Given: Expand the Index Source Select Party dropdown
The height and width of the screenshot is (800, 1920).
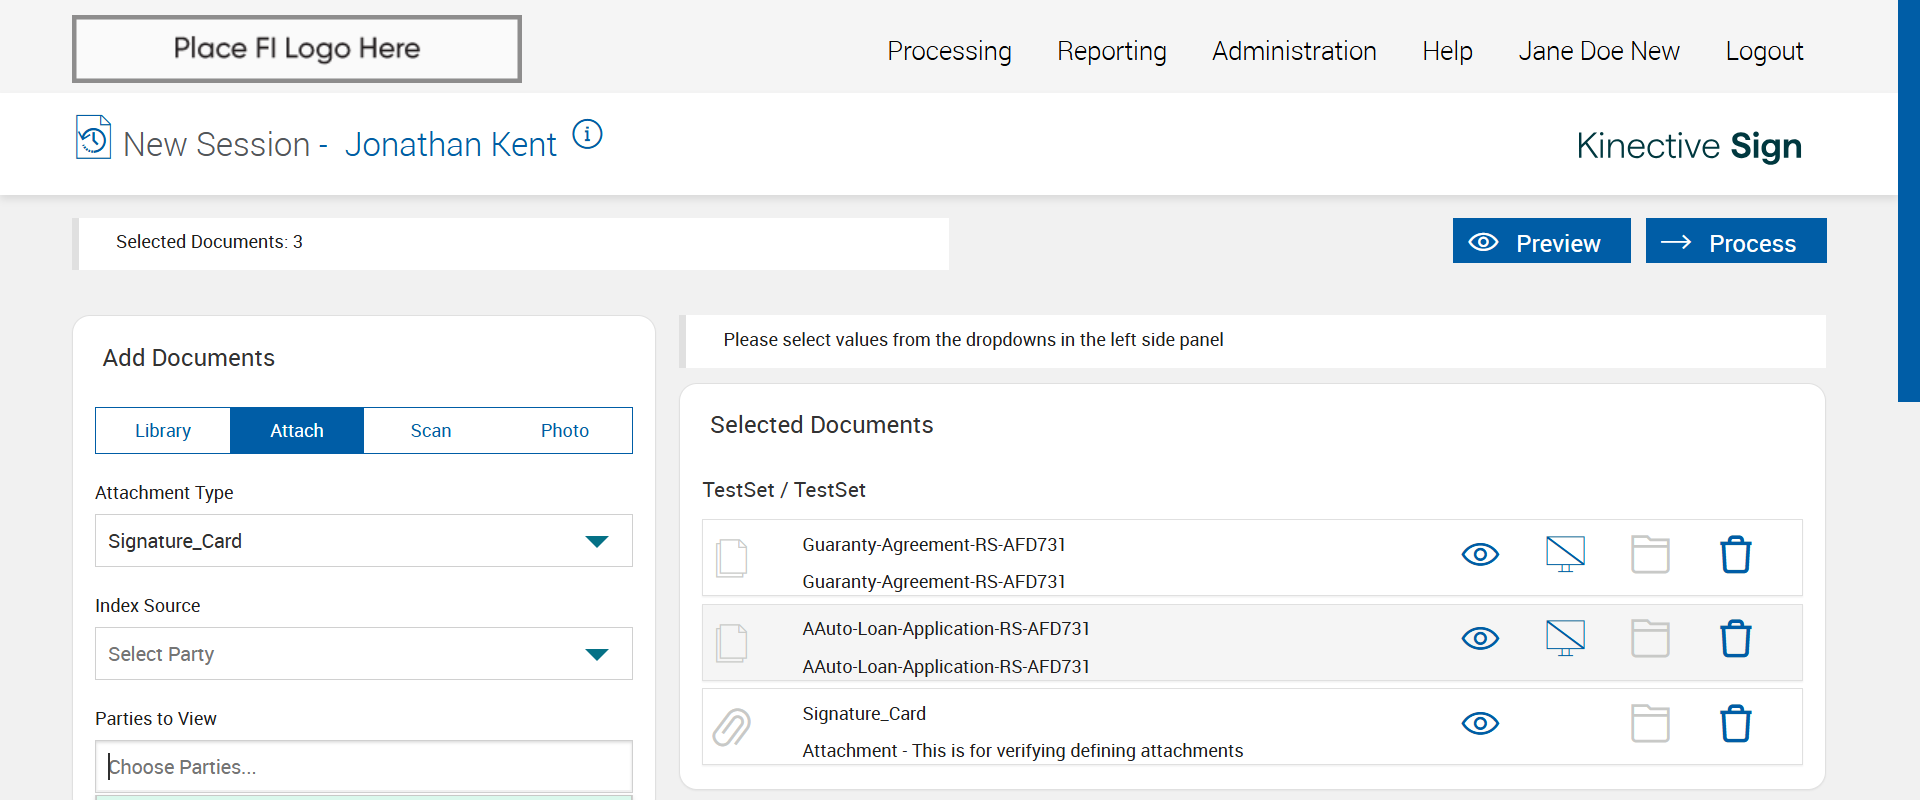Looking at the screenshot, I should point(364,654).
